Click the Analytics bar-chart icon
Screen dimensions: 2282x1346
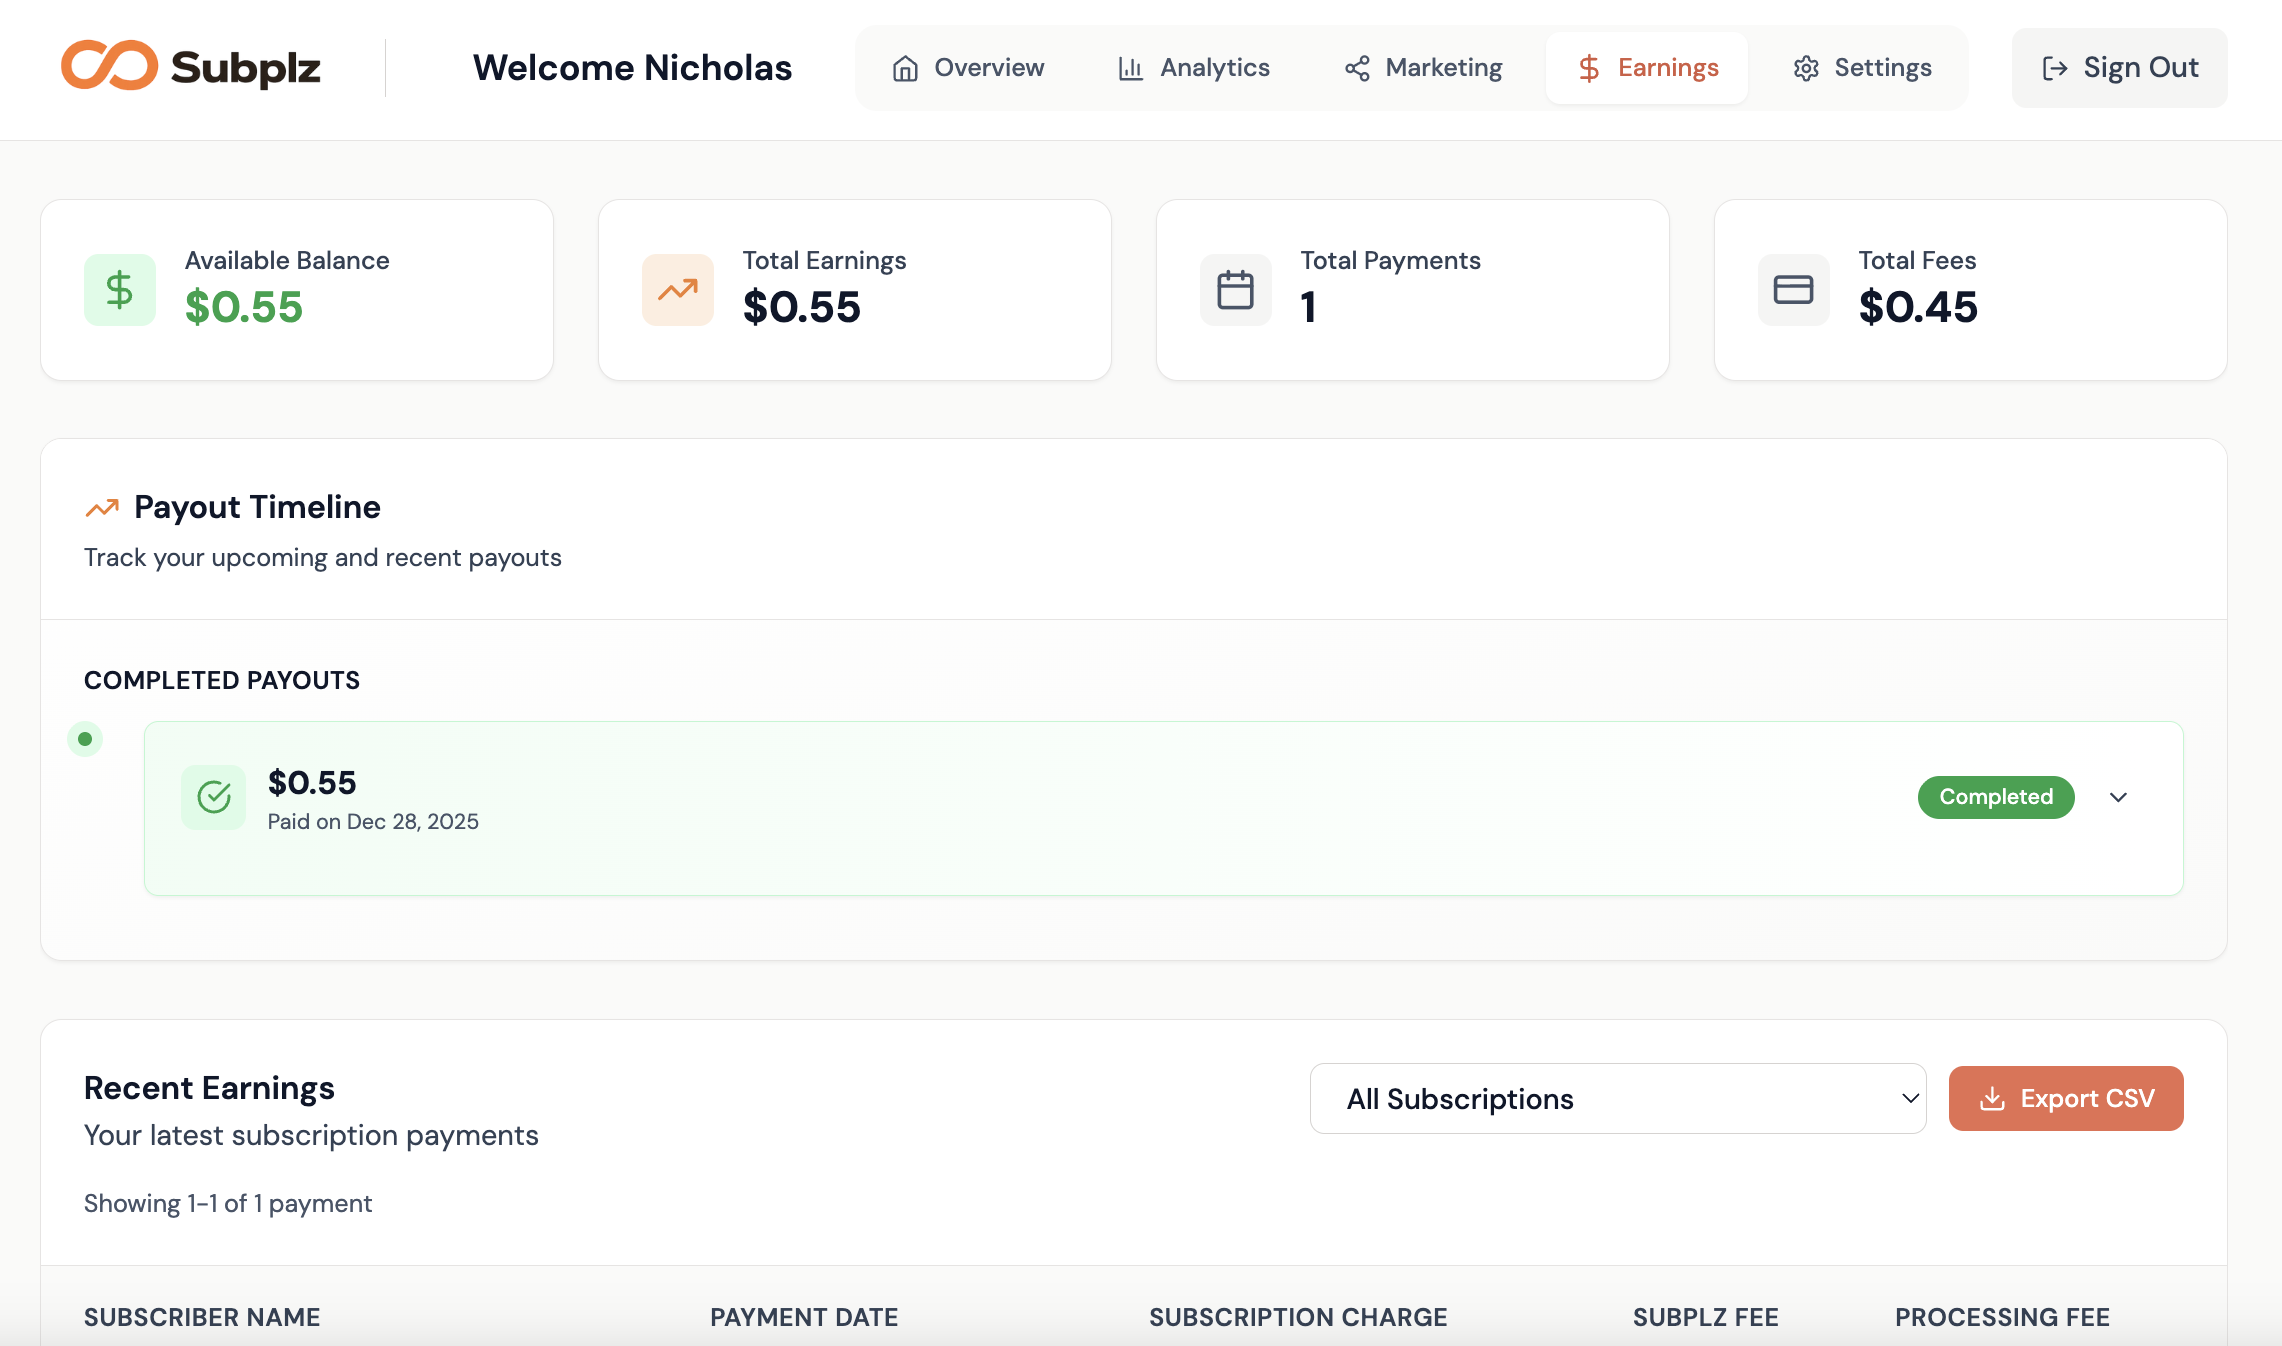1129,67
